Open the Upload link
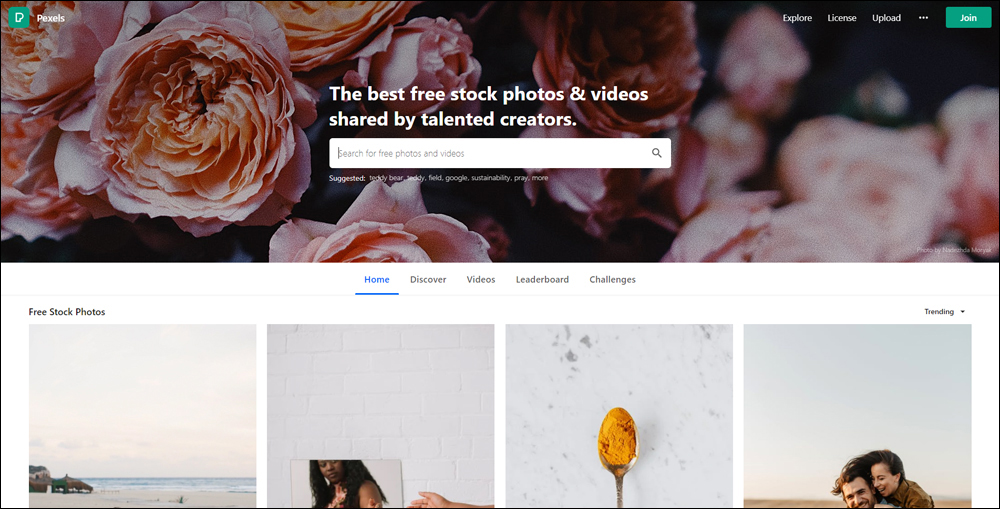This screenshot has width=1000, height=509. [x=886, y=18]
